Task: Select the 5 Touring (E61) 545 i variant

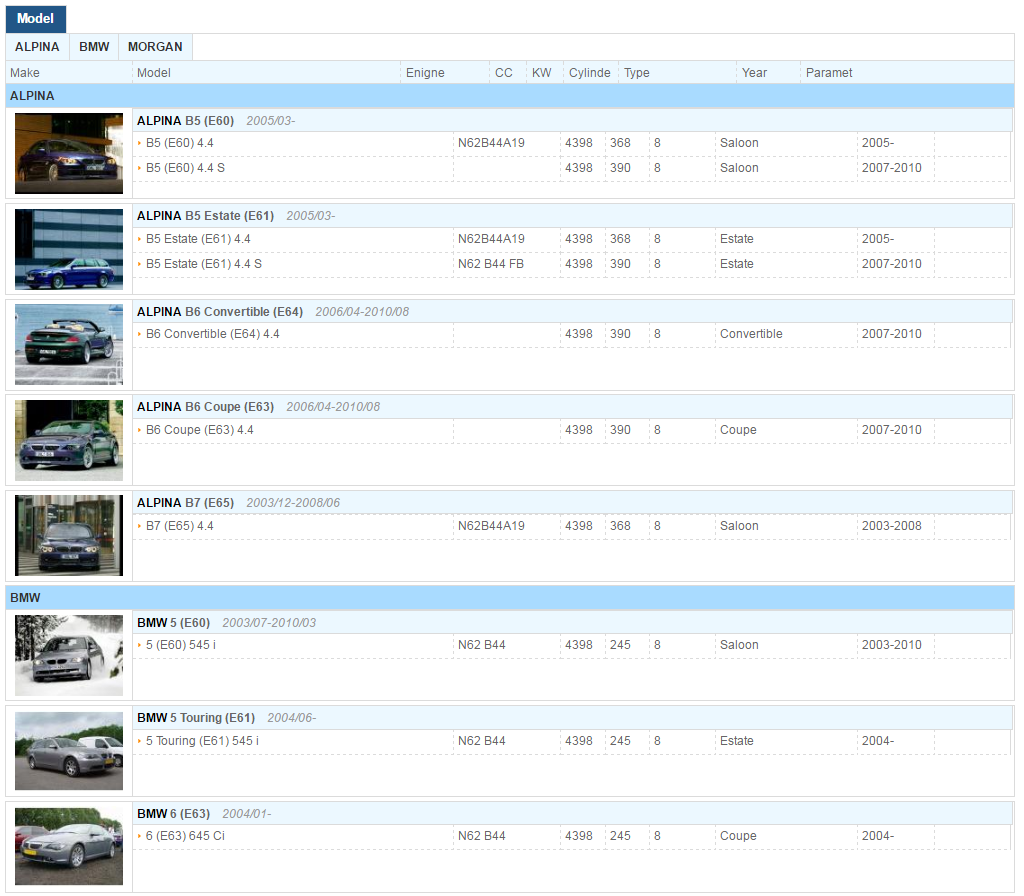Action: pos(202,741)
